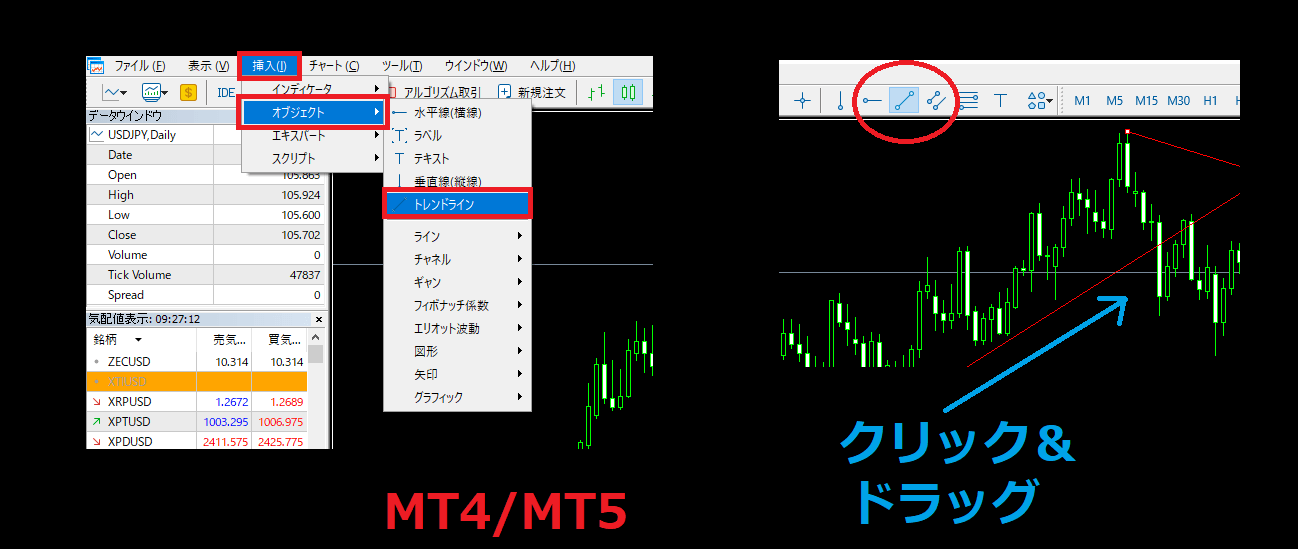Screen dimensions: 1298x549
Task: Click the Tick Volume value 47837
Action: coord(303,275)
